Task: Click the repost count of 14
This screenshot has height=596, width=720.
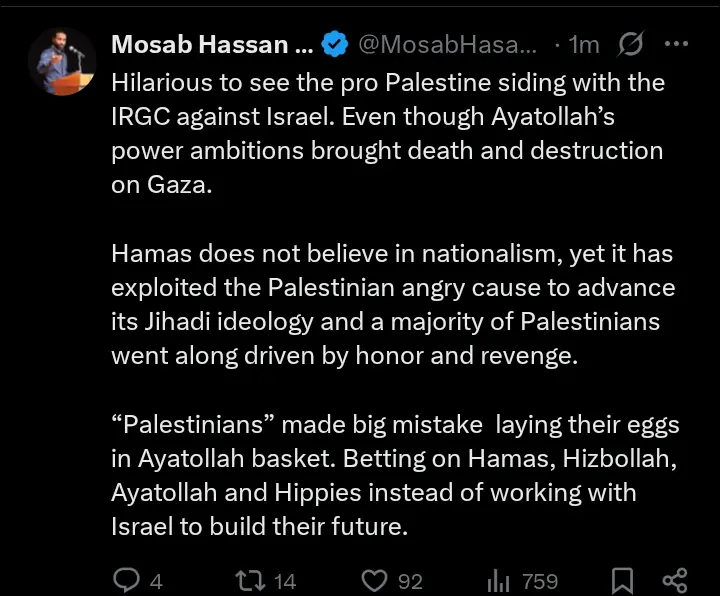Action: tap(285, 581)
